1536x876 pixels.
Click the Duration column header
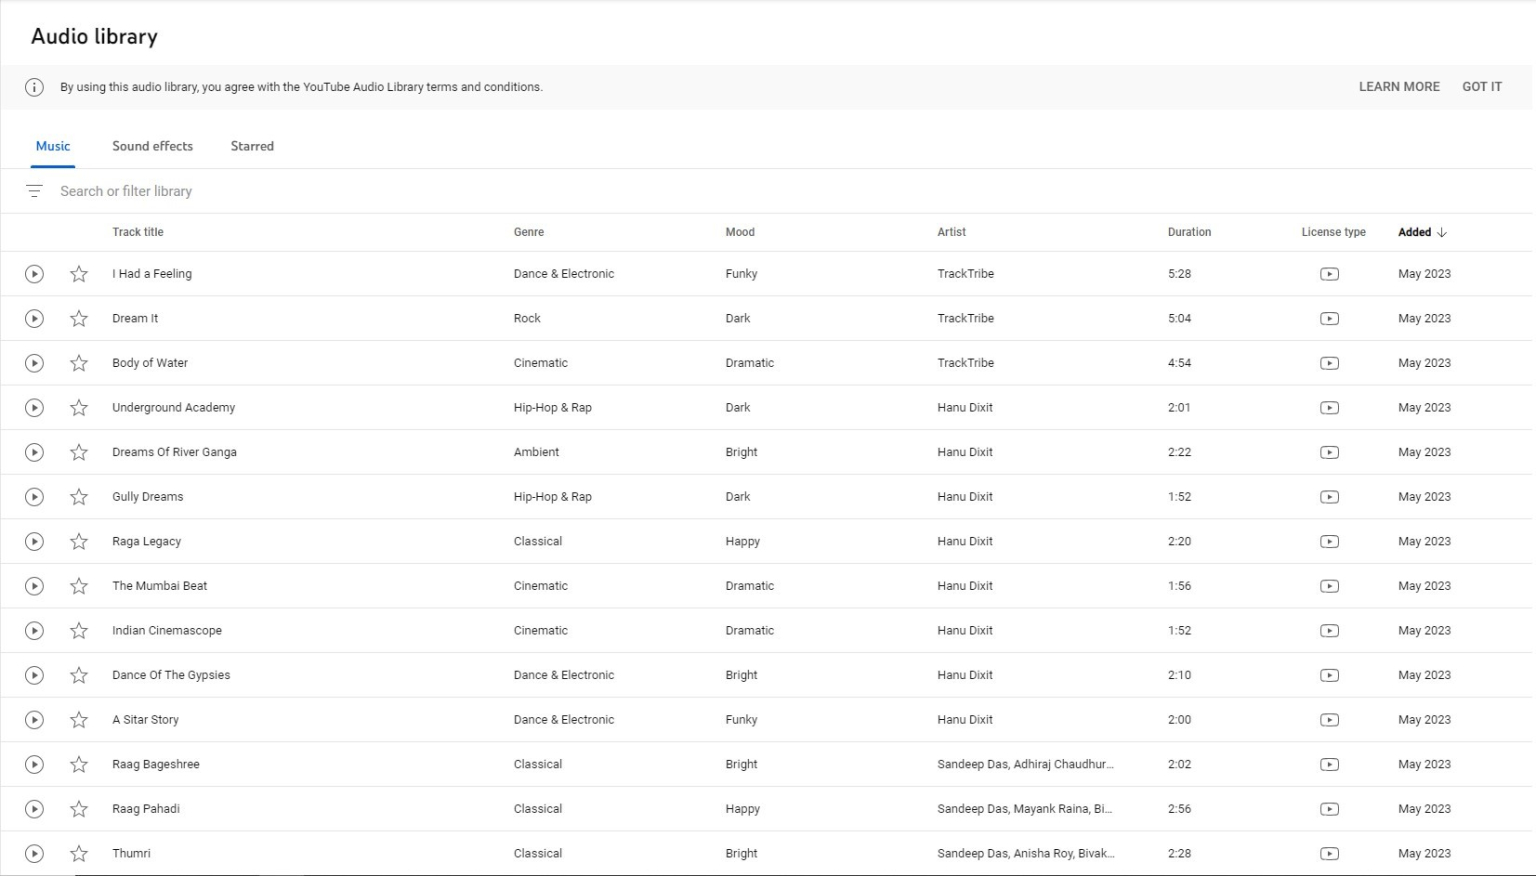(1189, 232)
